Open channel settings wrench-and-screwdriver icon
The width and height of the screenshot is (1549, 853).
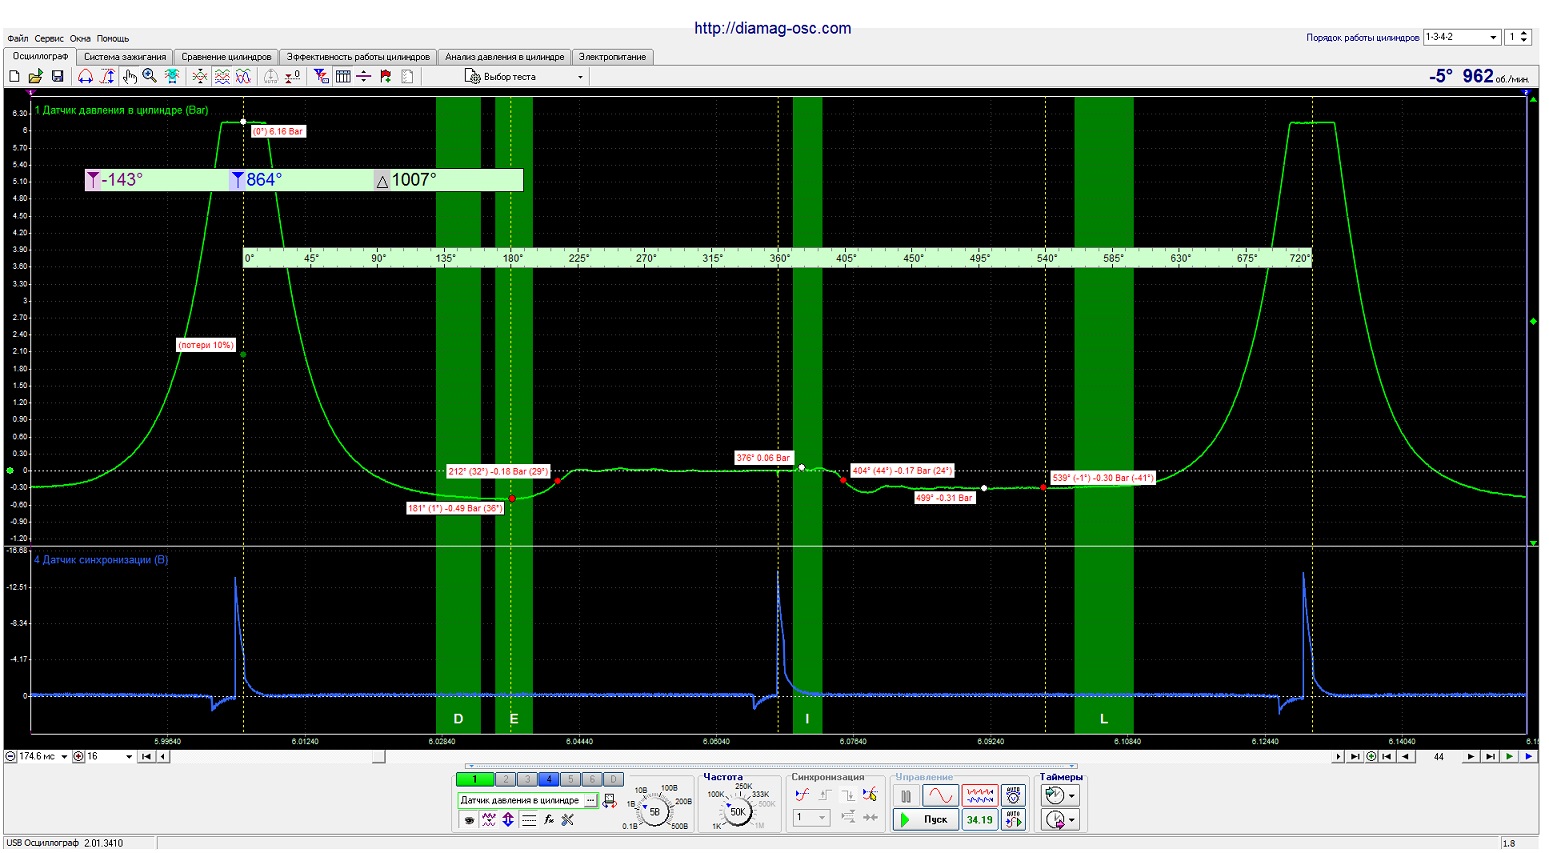click(568, 820)
